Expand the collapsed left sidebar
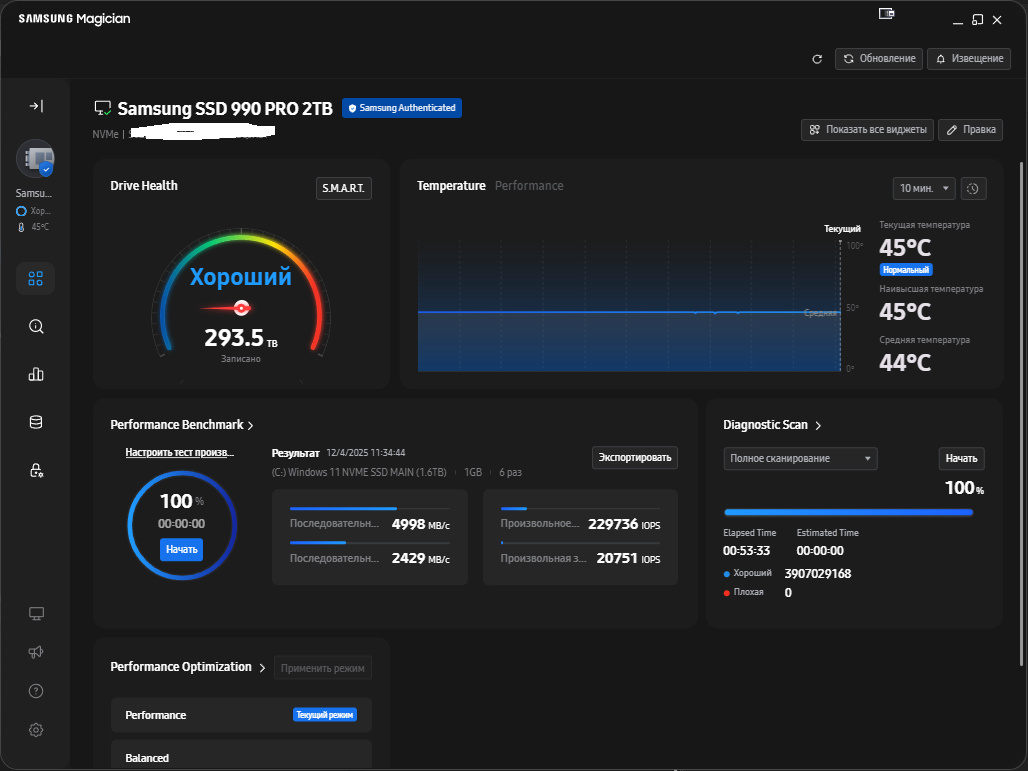Image resolution: width=1028 pixels, height=771 pixels. point(36,106)
